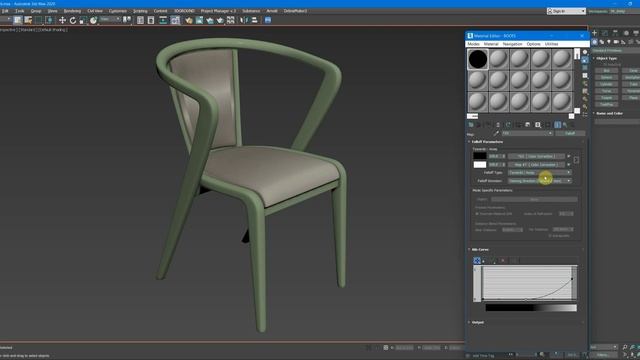The image size is (640, 360).
Task: Select the Move tool in main toolbar
Action: coord(62,20)
